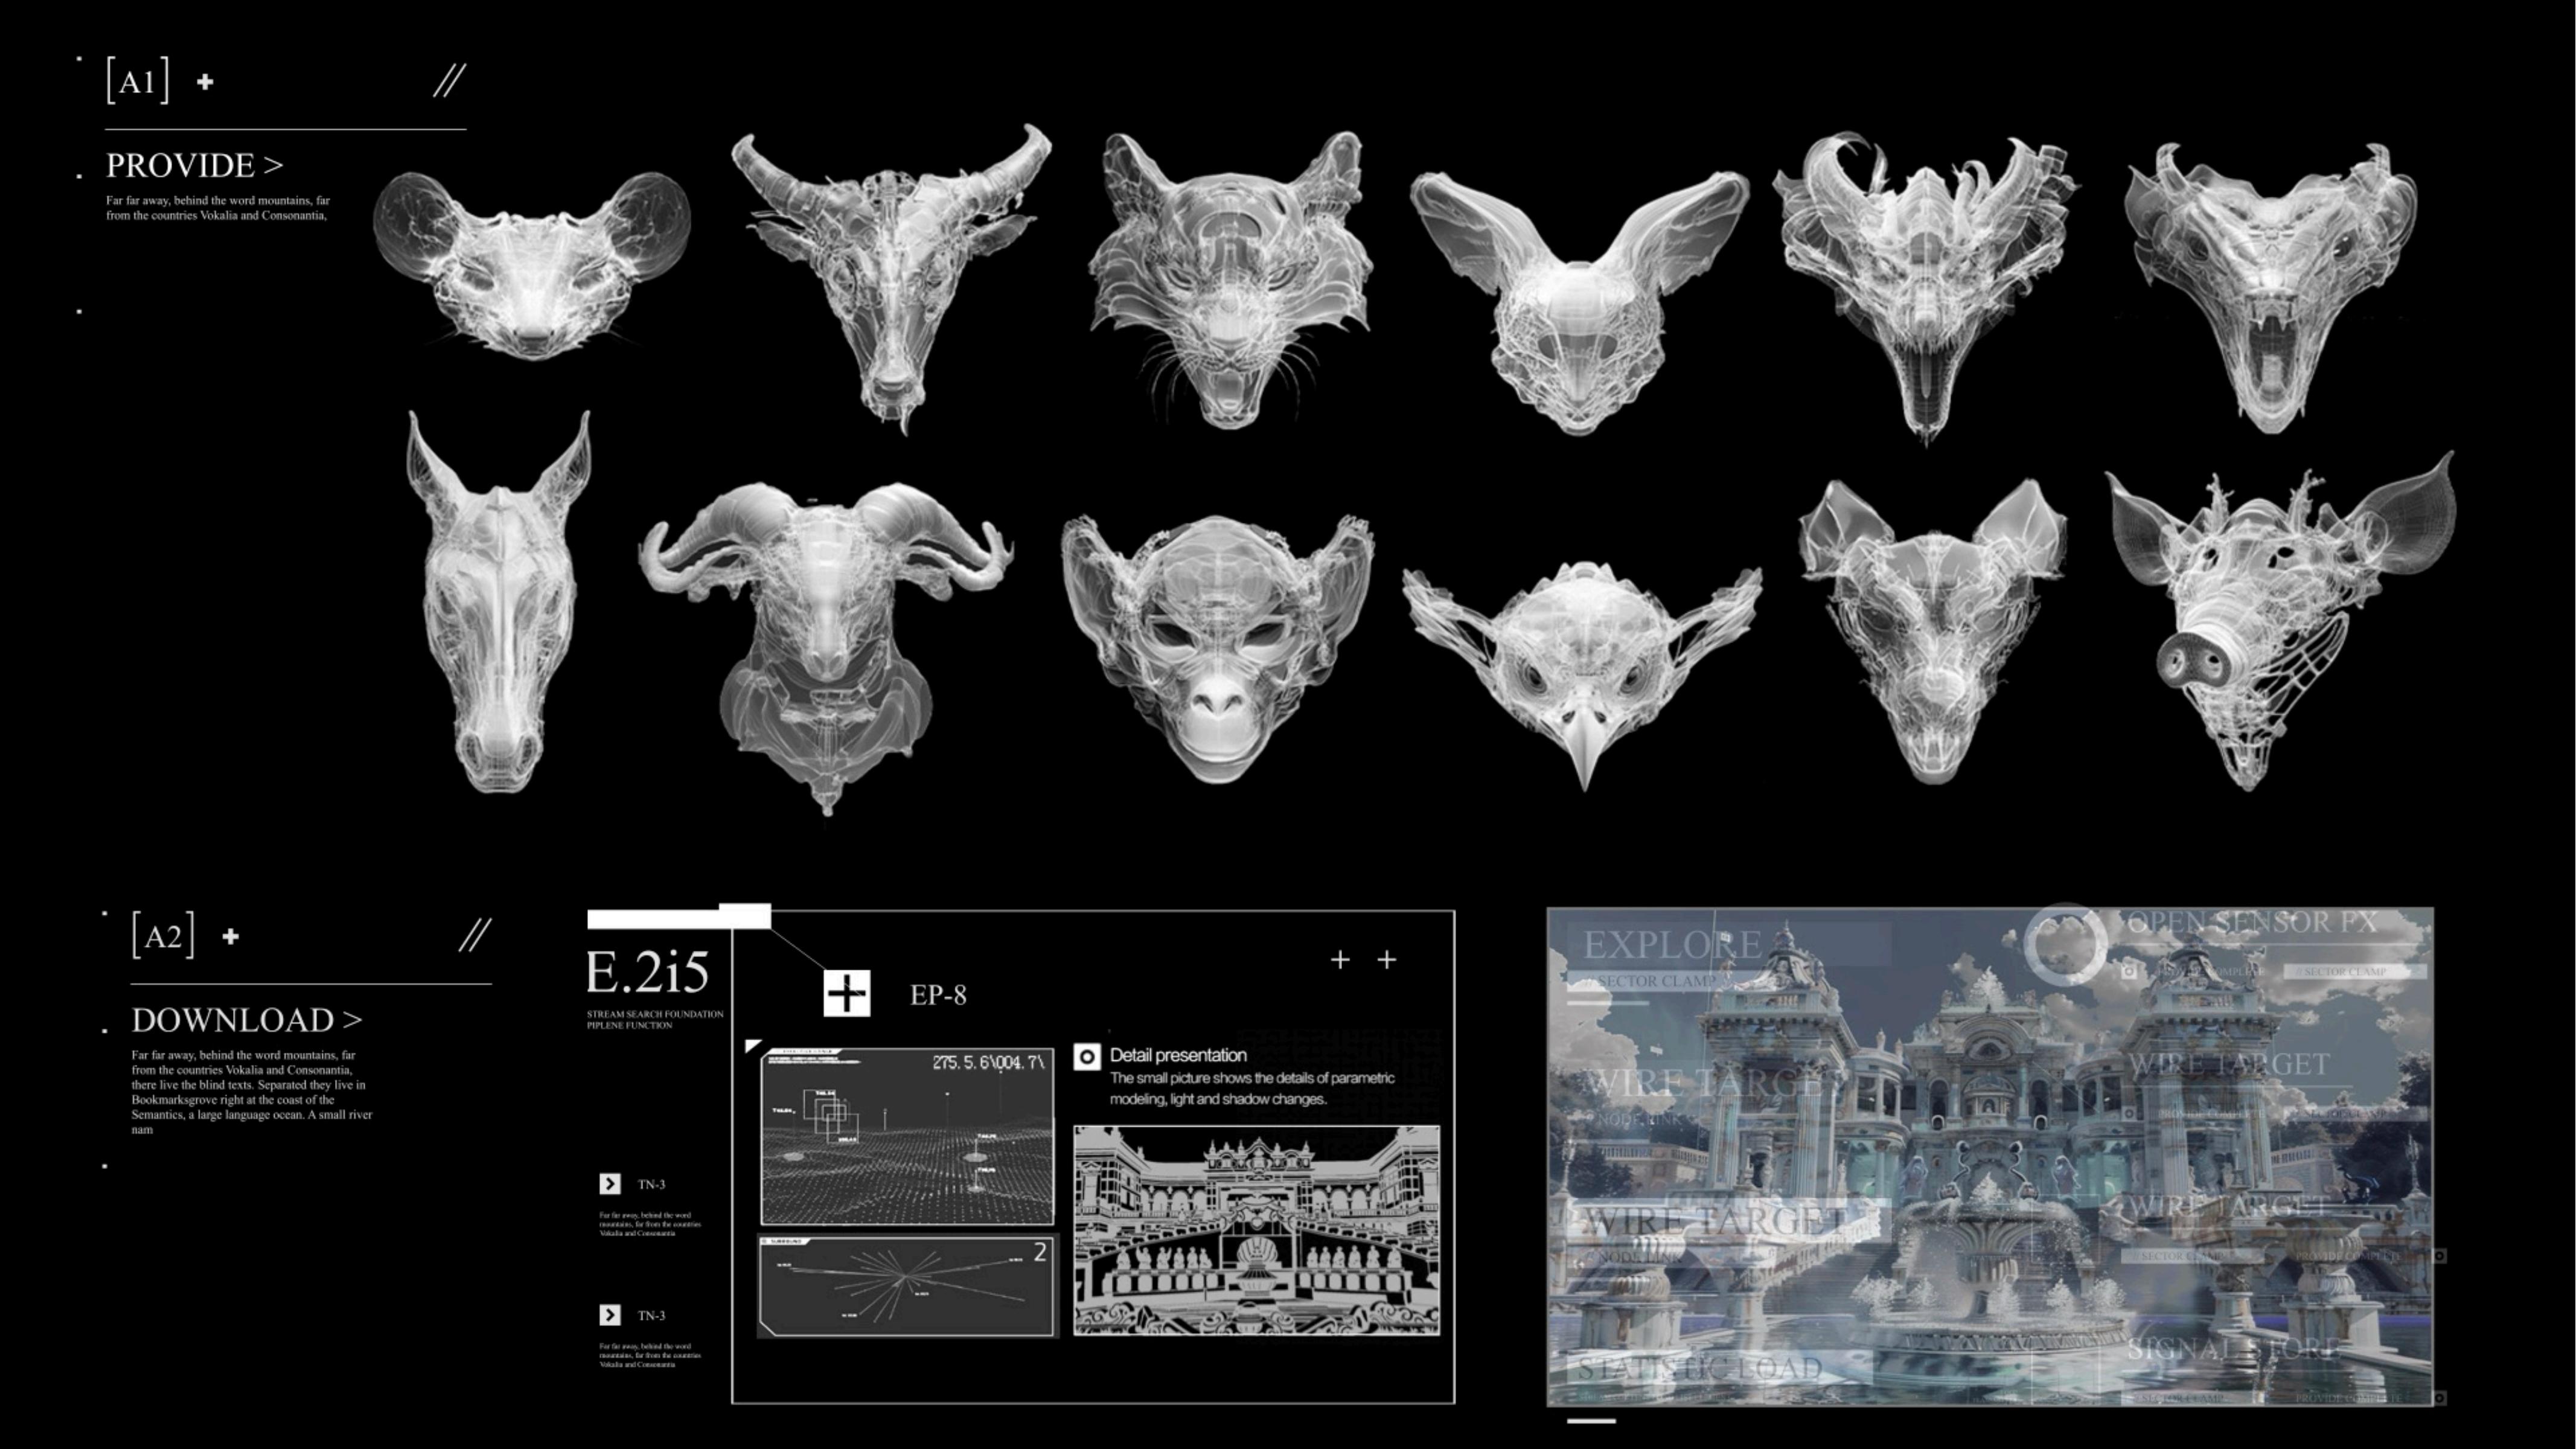
Task: Click the rightmost plus sign in the EP-8 panel corner
Action: click(x=1386, y=960)
